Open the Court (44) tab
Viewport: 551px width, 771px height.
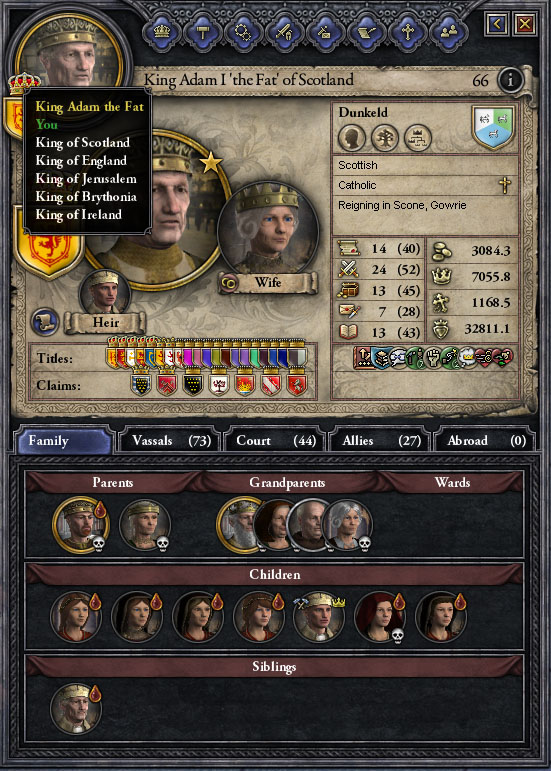pyautogui.click(x=275, y=441)
